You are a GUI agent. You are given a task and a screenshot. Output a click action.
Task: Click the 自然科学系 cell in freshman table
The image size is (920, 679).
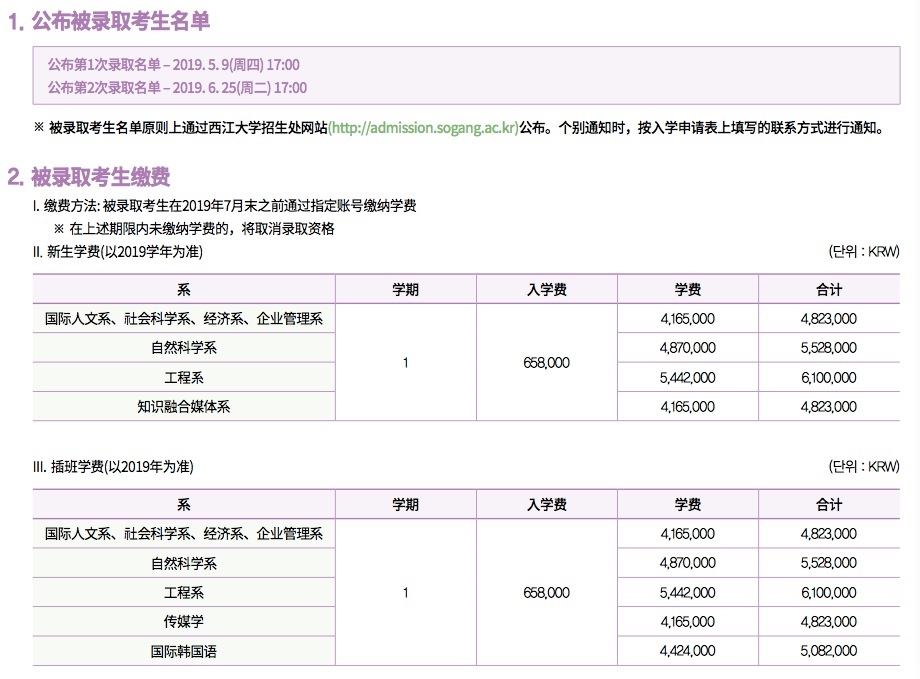pos(184,348)
